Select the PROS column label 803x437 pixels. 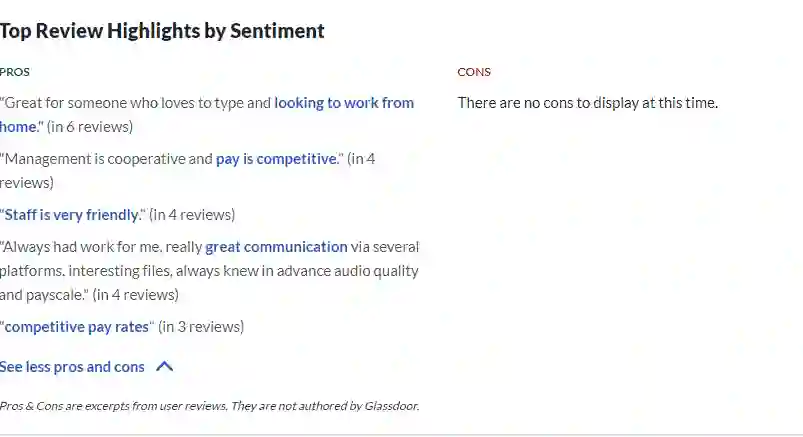[x=15, y=72]
